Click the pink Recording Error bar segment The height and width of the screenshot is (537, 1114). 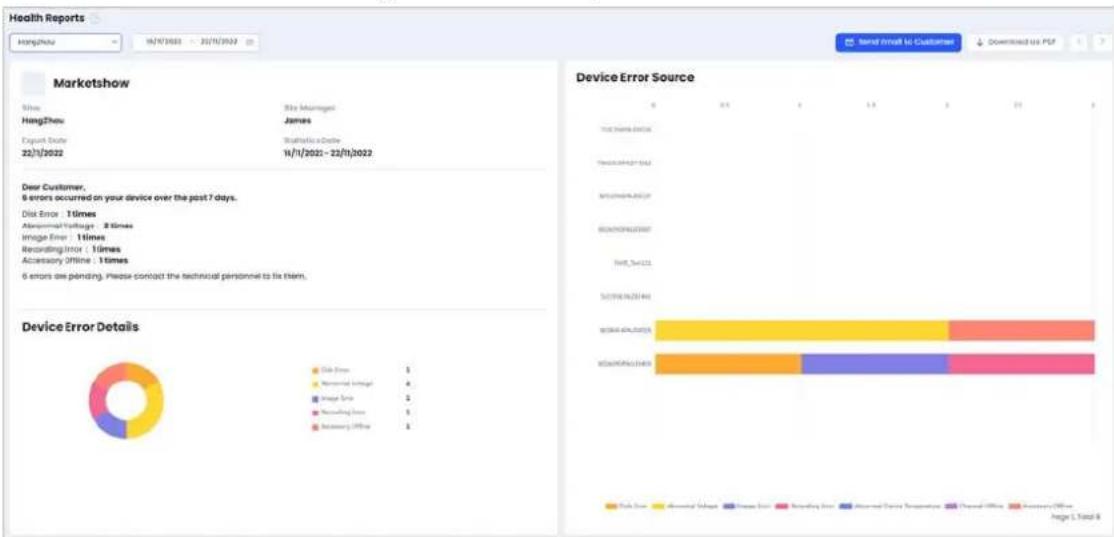point(1021,364)
